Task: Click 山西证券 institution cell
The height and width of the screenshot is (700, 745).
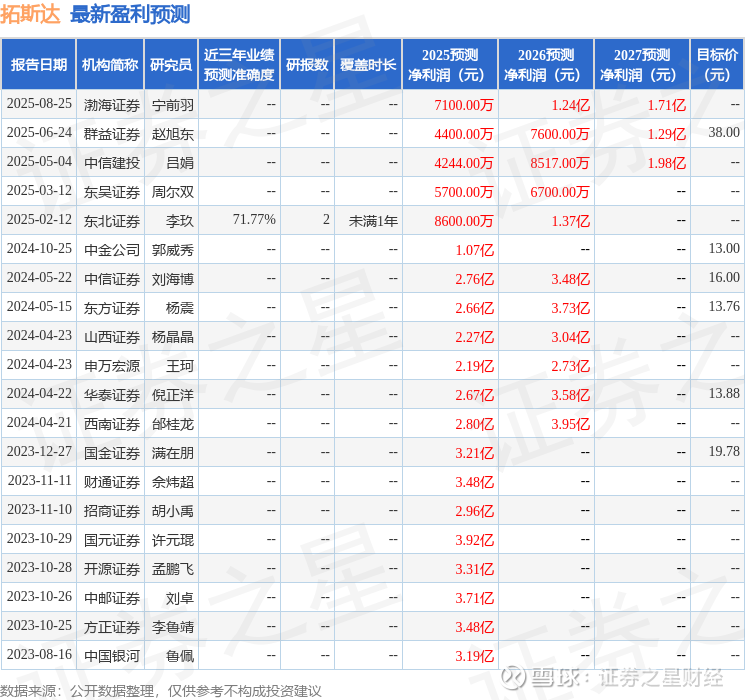Action: click(112, 337)
